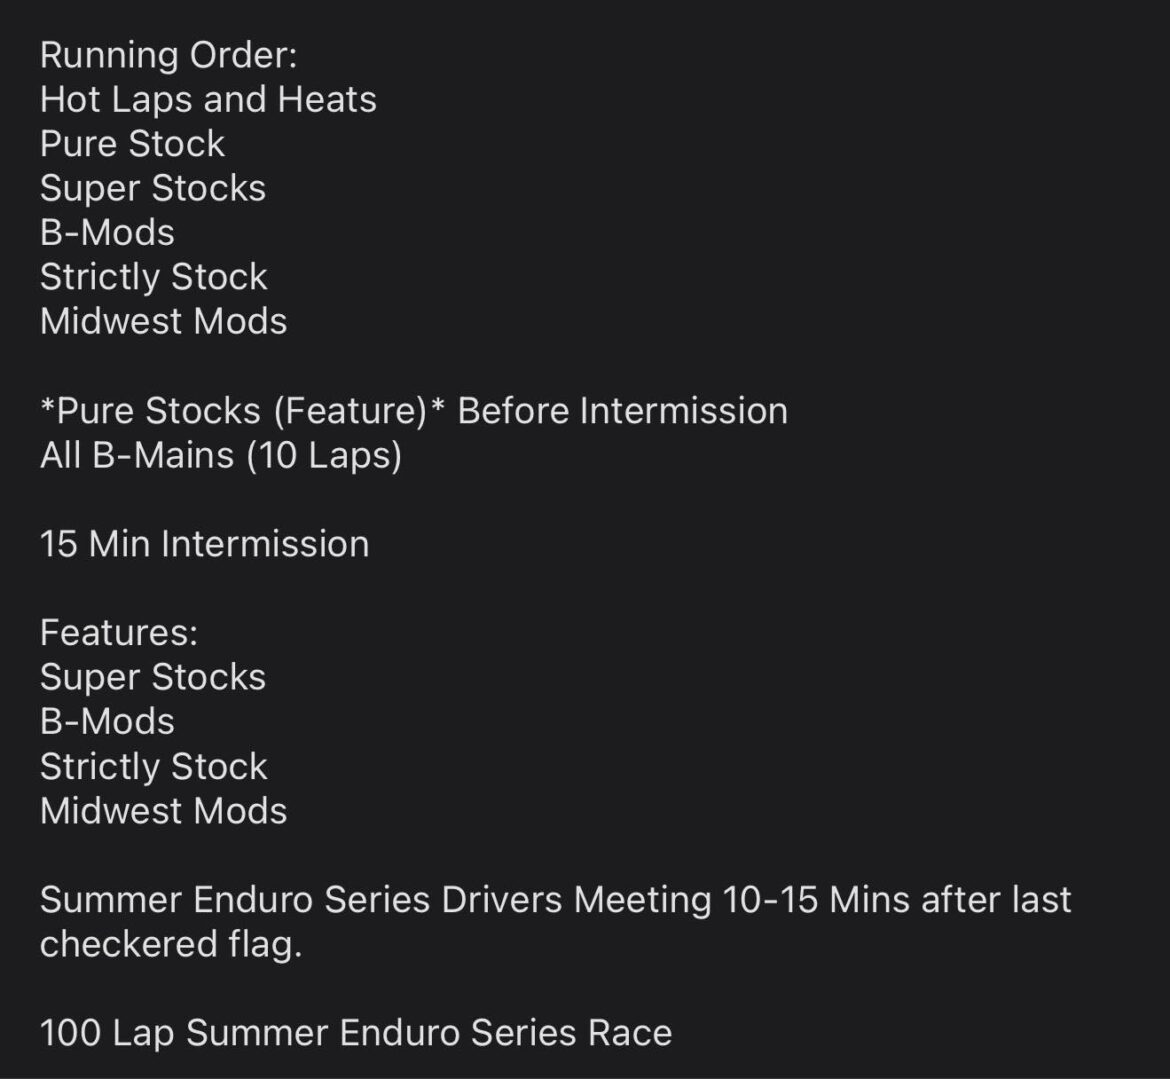1170x1079 pixels.
Task: Select the "100 Lap Summer Enduro Series Race" line
Action: point(356,1032)
